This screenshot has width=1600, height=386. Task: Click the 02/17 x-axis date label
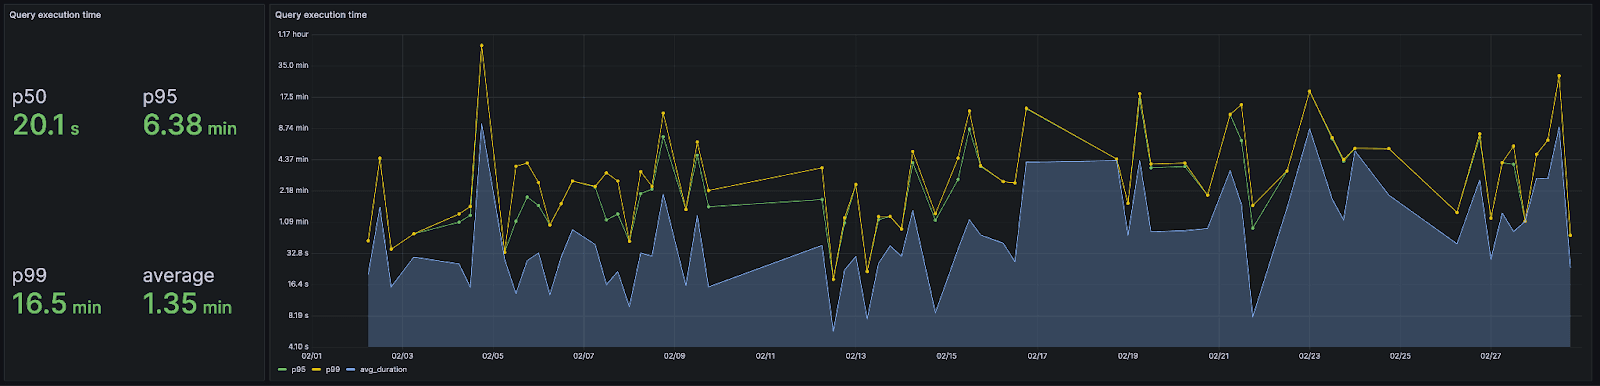pyautogui.click(x=1037, y=356)
